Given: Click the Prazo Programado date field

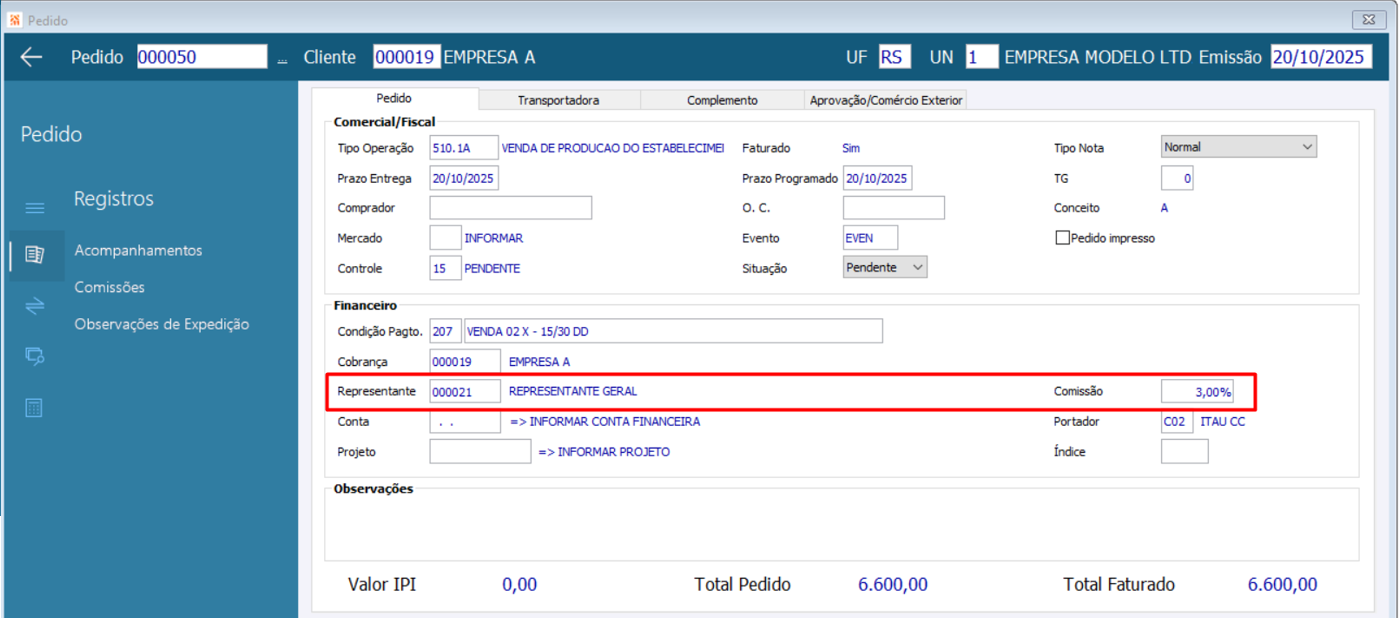Looking at the screenshot, I should click(x=877, y=178).
